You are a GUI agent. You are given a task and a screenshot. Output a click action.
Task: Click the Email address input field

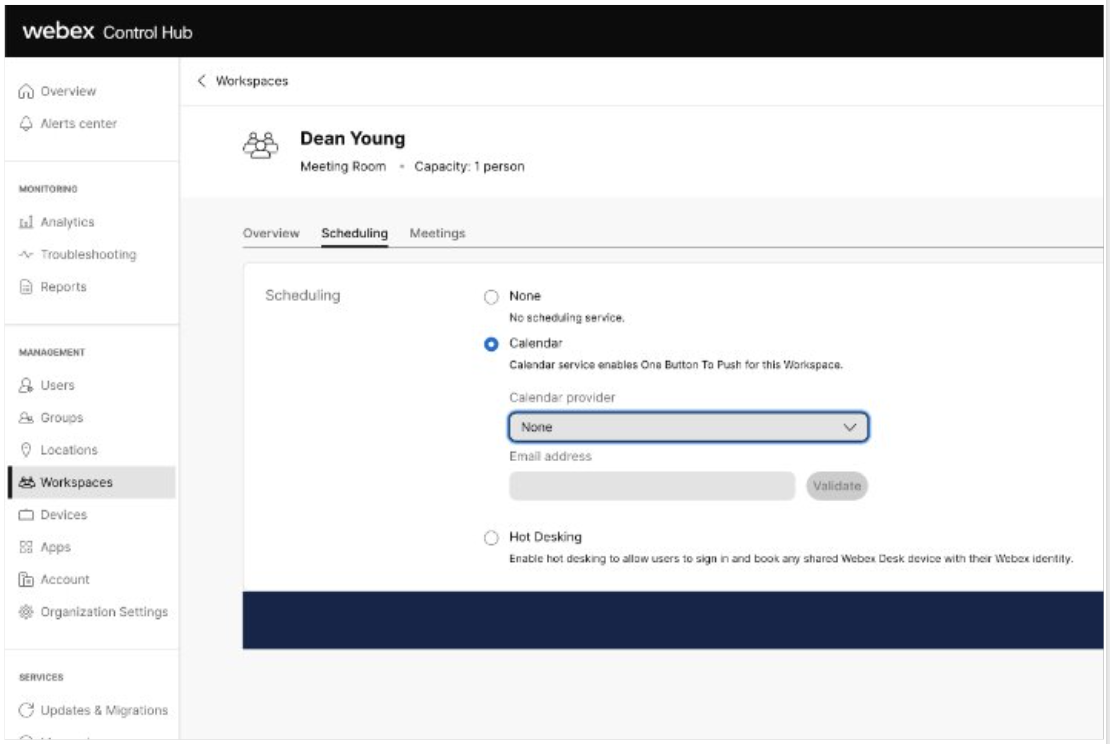point(651,486)
